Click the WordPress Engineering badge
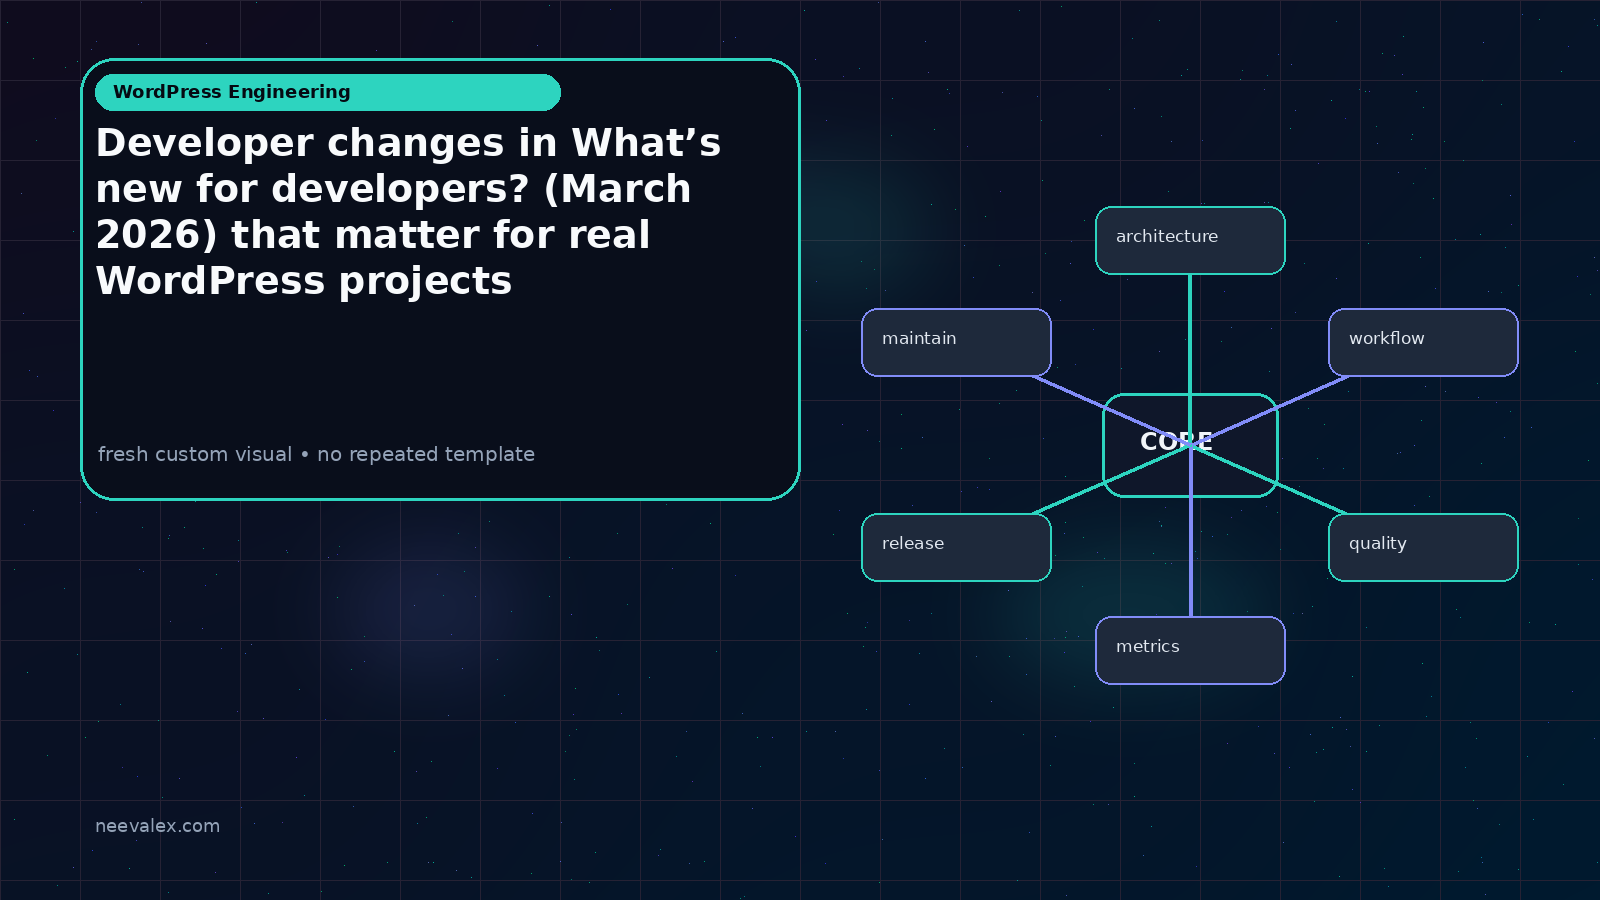The height and width of the screenshot is (900, 1600). pos(328,92)
